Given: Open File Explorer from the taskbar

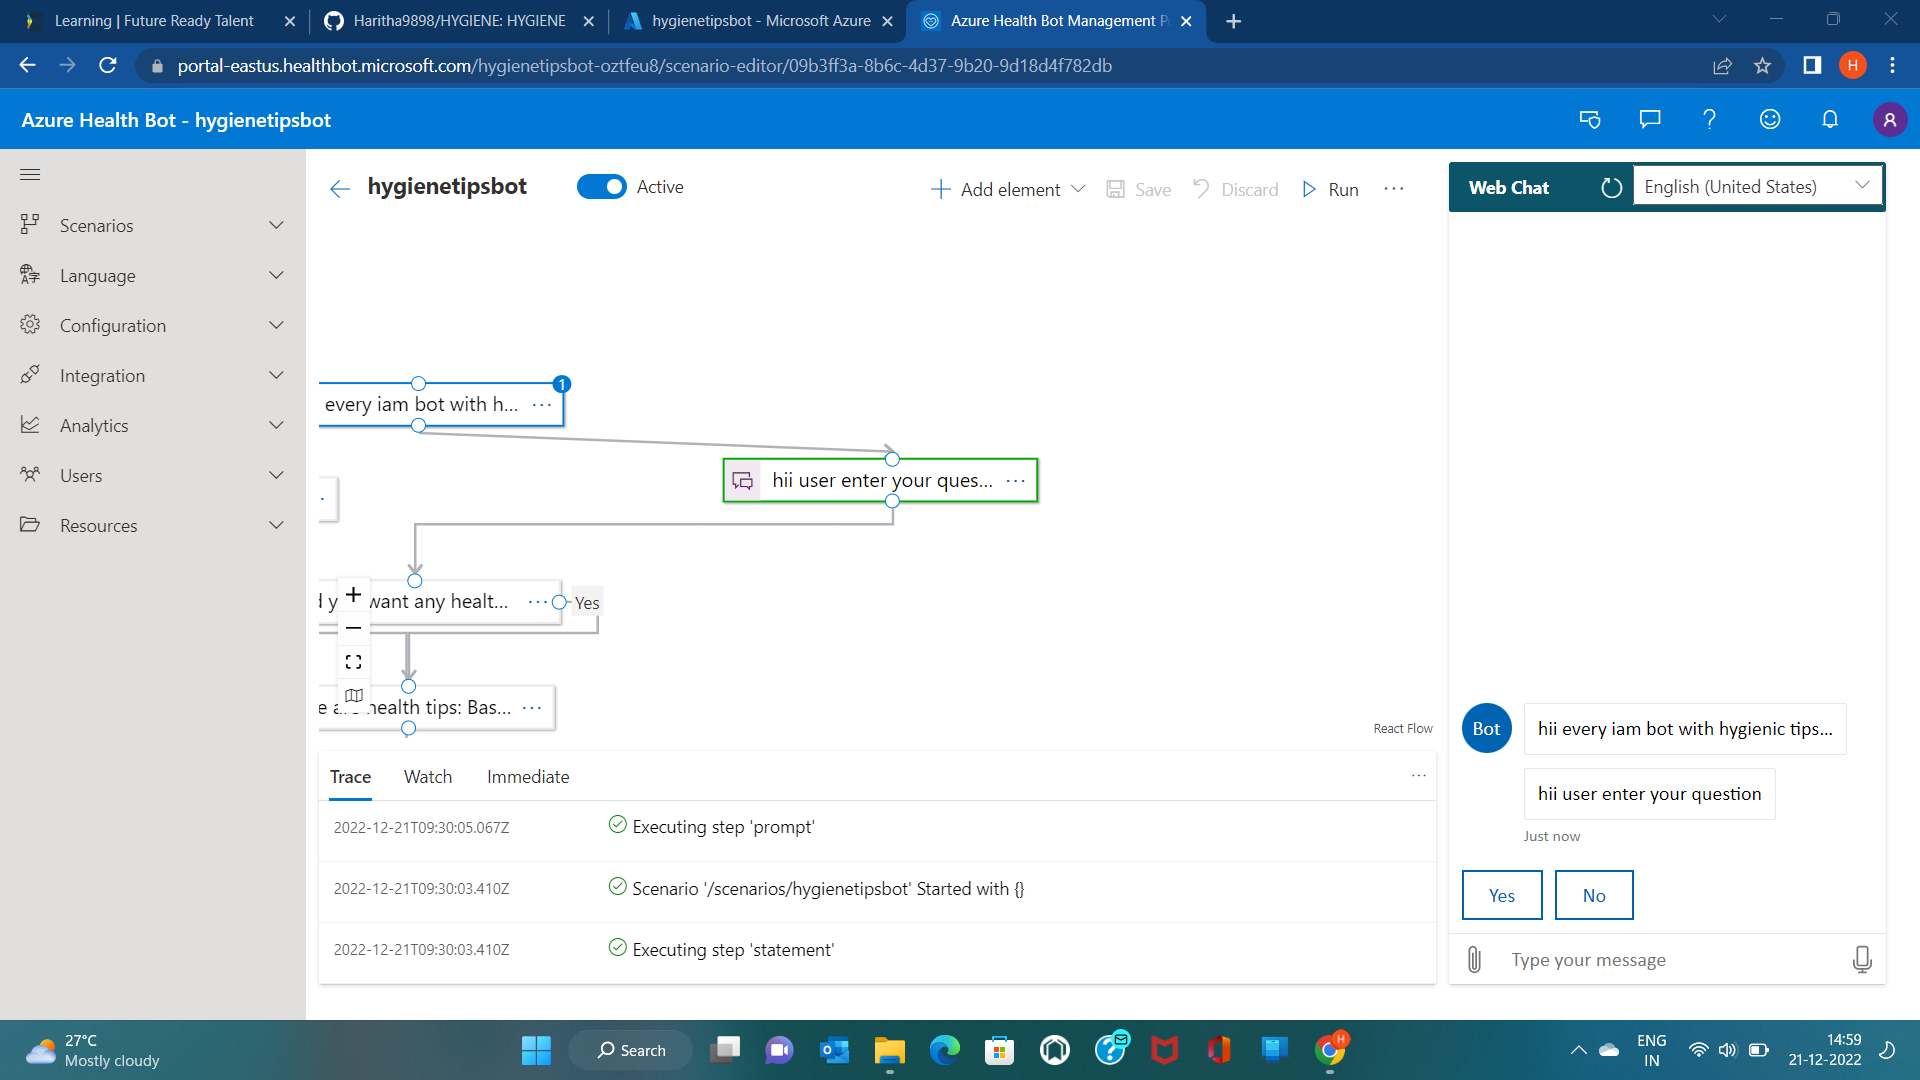Looking at the screenshot, I should (889, 1050).
